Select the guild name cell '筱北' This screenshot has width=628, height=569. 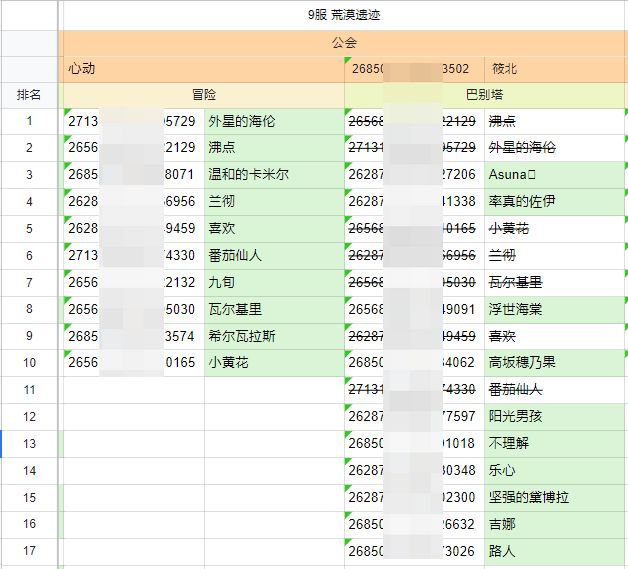point(556,69)
